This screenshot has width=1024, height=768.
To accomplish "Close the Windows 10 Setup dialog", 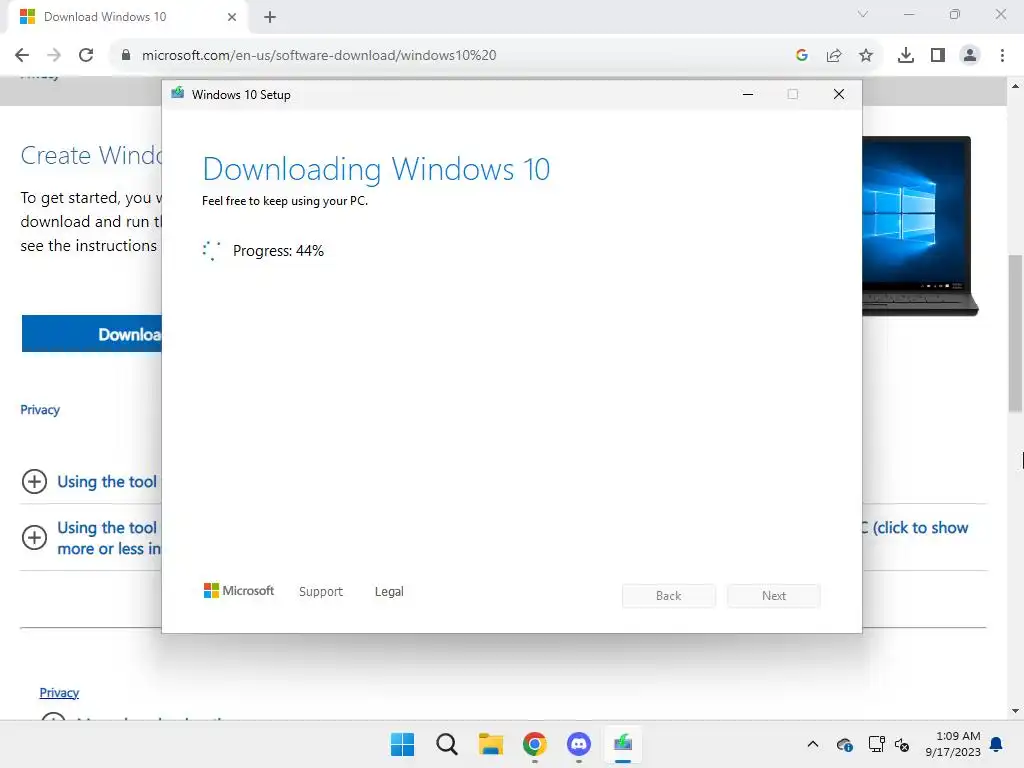I will pos(839,94).
